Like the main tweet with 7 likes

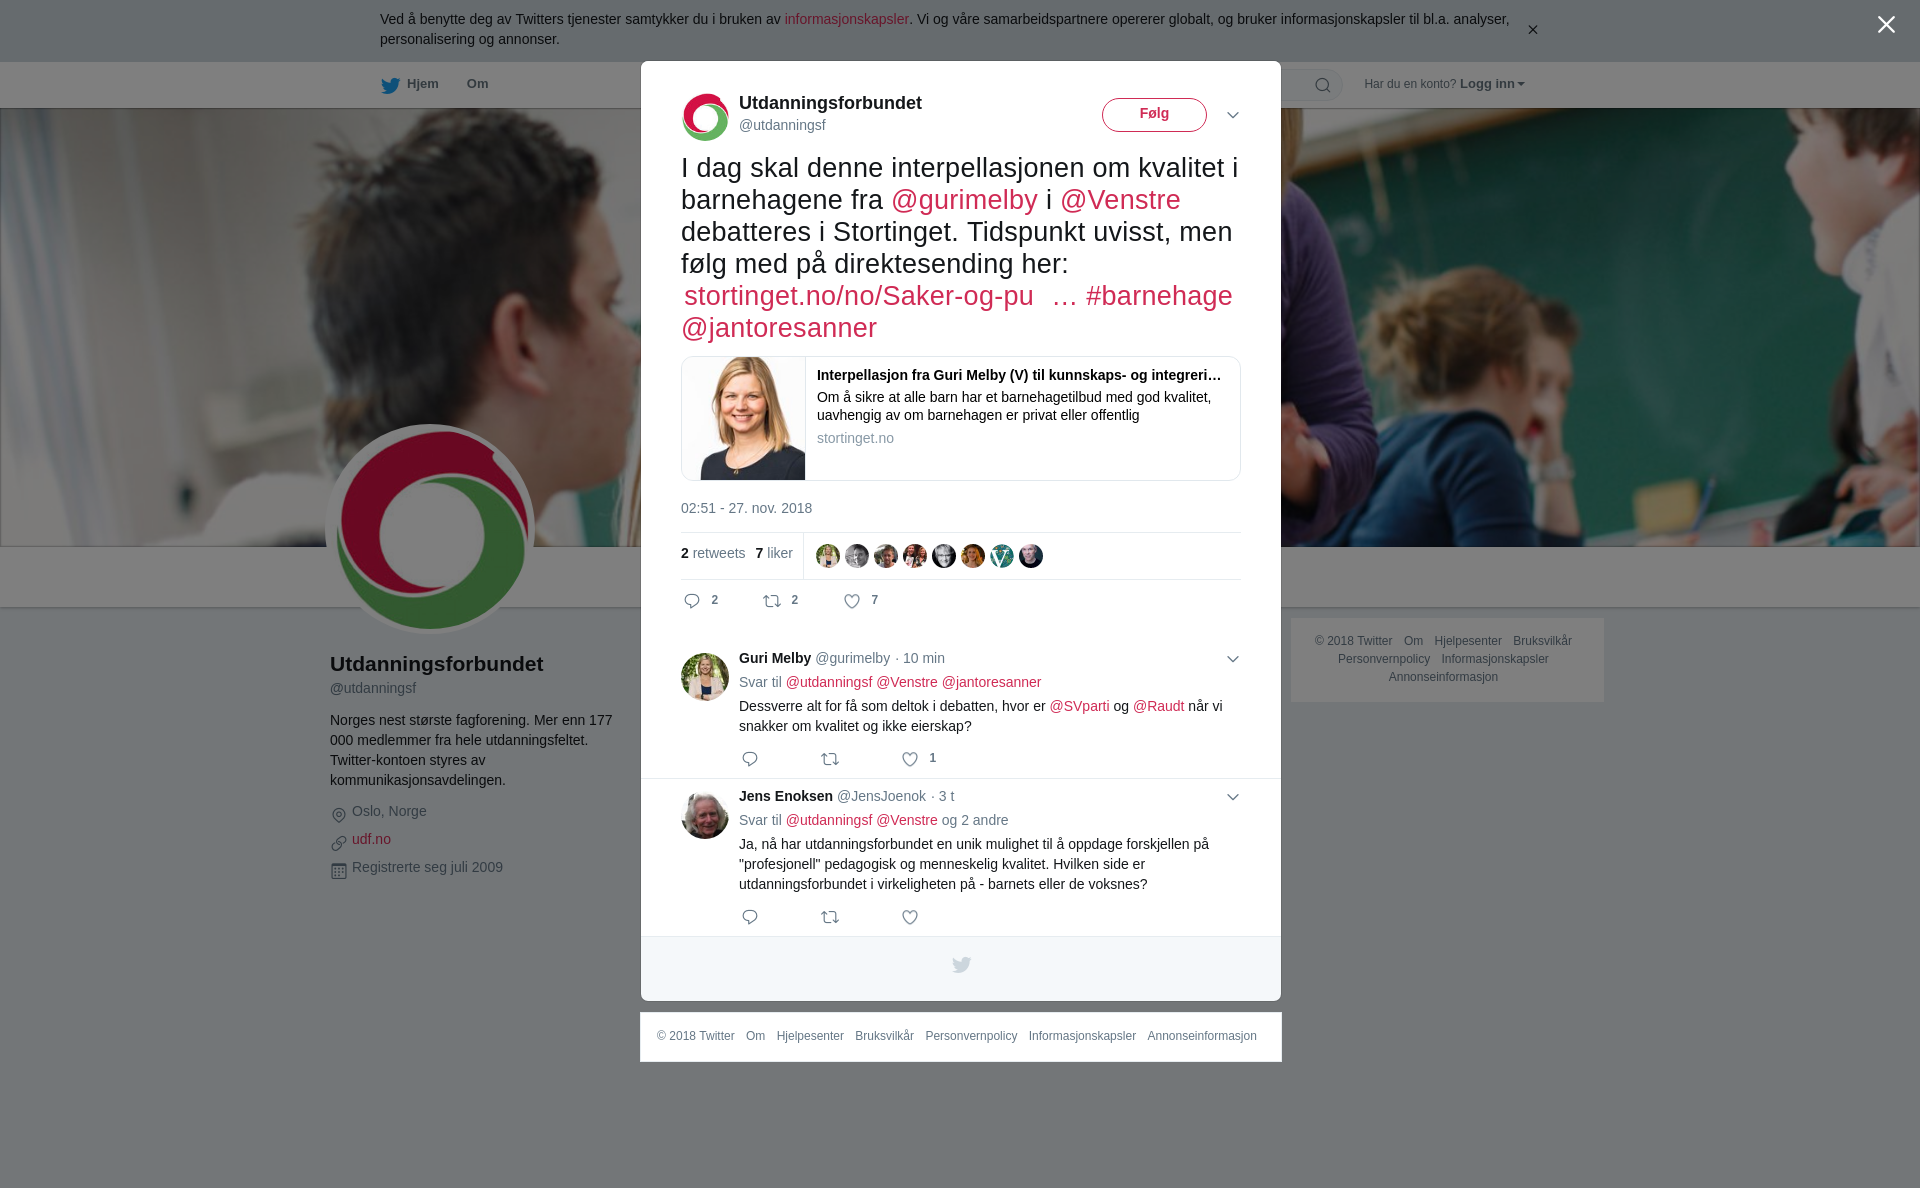point(852,601)
